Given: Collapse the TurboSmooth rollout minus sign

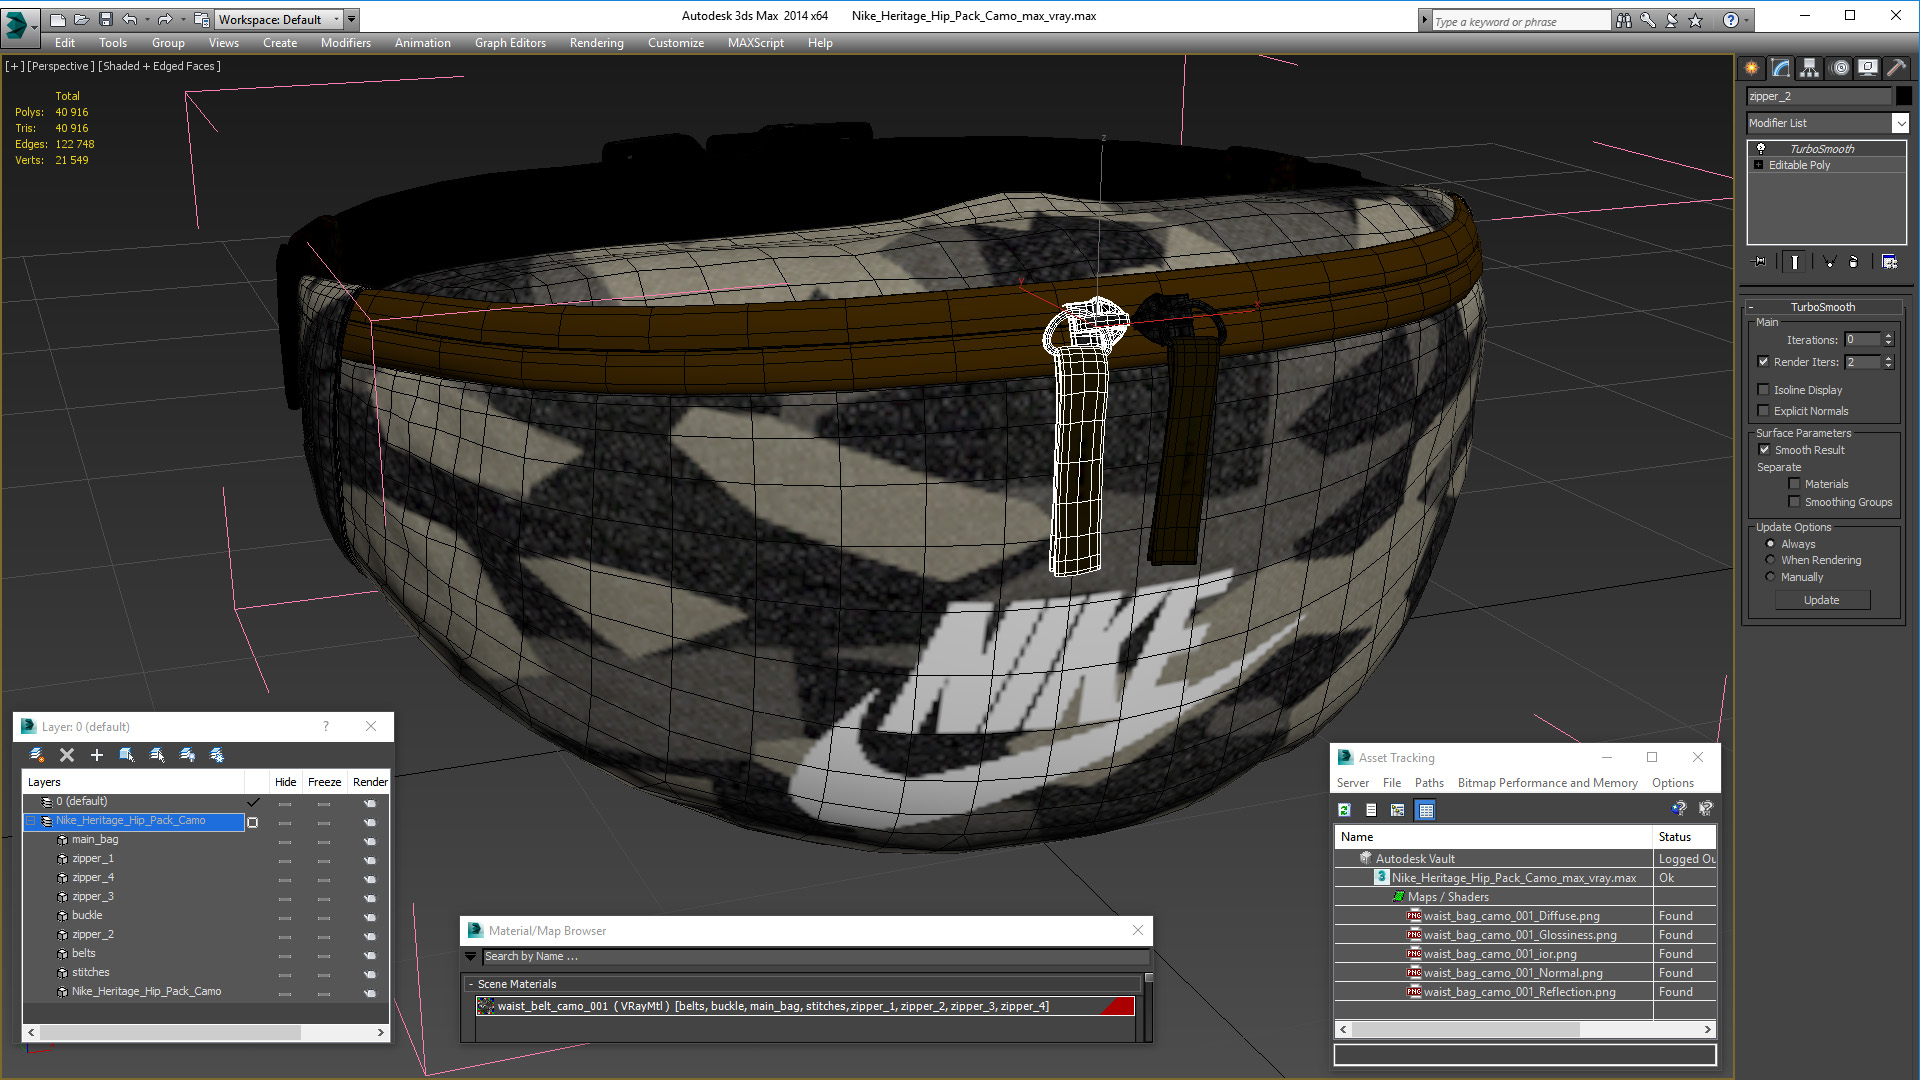Looking at the screenshot, I should click(1751, 307).
